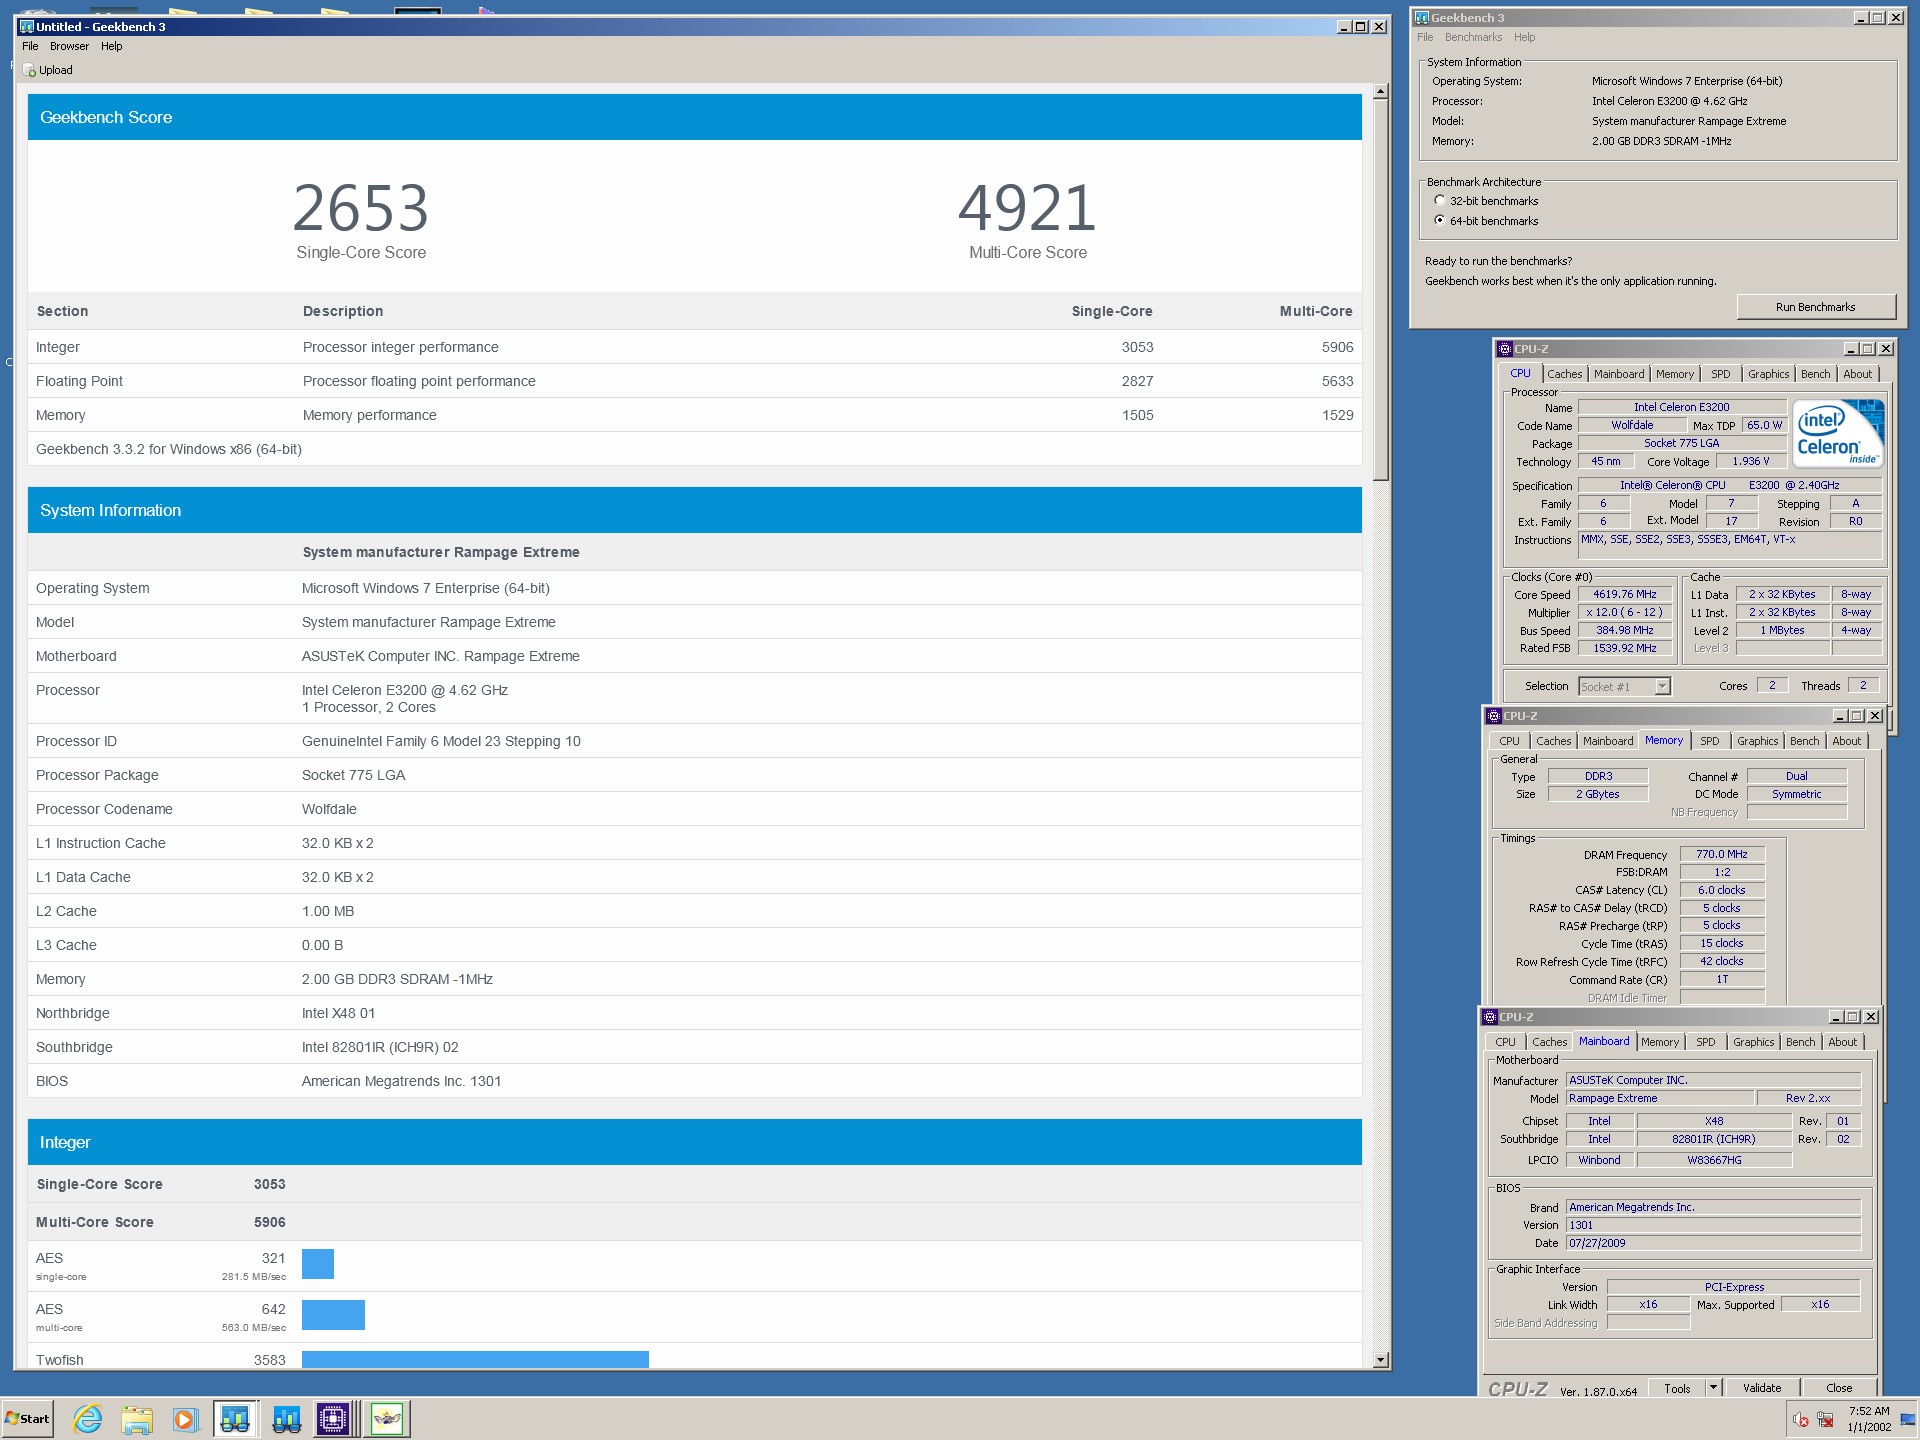Image resolution: width=1920 pixels, height=1440 pixels.
Task: Click the disconnected network tray icon
Action: (x=1825, y=1419)
